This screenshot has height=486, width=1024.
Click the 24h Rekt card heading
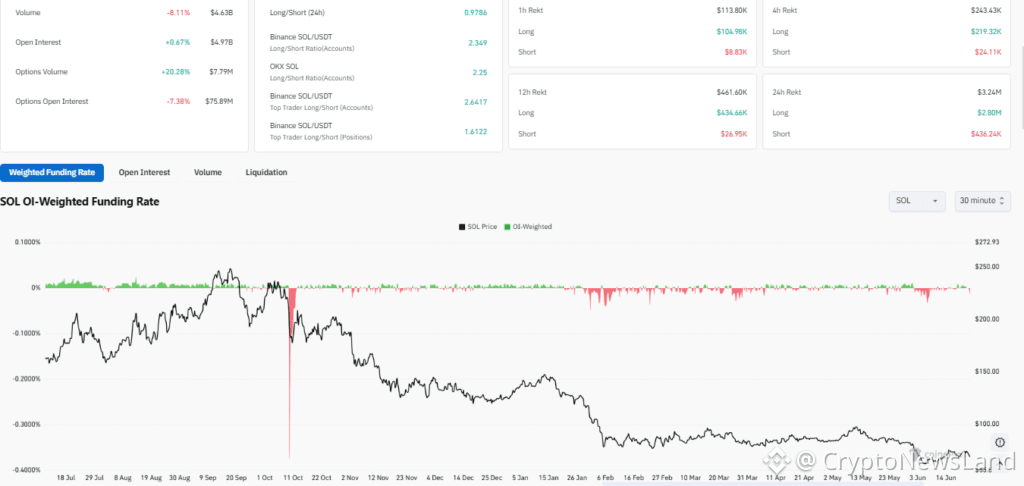click(x=787, y=92)
